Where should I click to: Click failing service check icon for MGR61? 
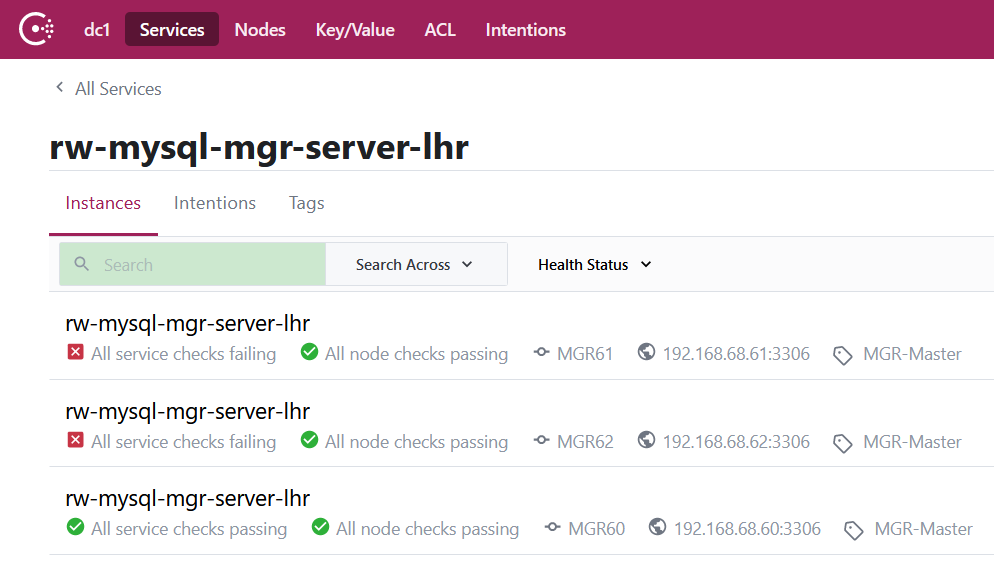[75, 353]
